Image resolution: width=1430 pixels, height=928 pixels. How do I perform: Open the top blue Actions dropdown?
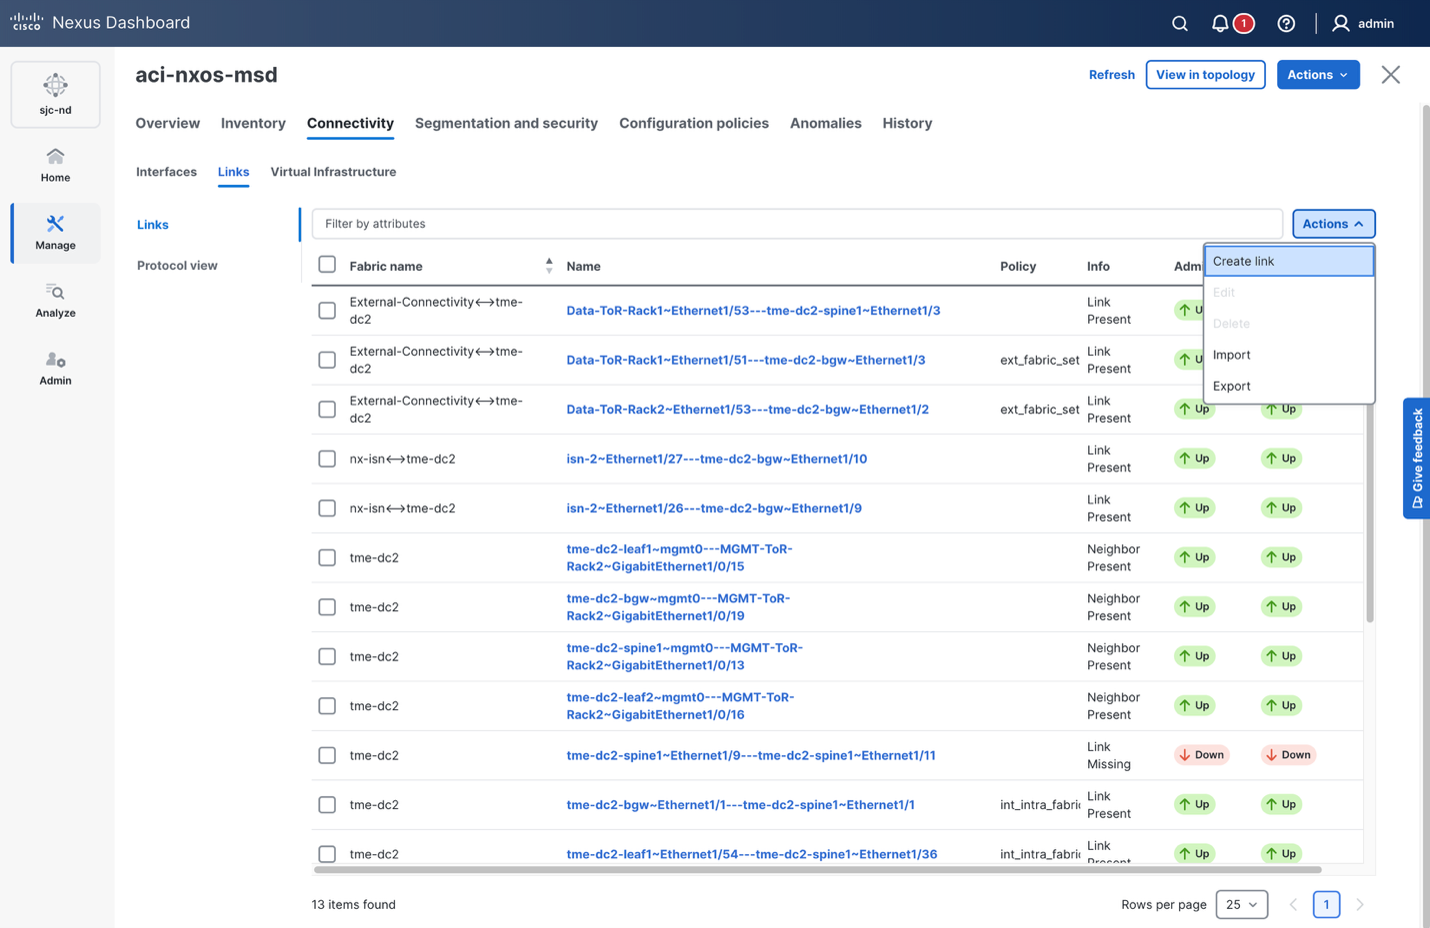(1317, 75)
